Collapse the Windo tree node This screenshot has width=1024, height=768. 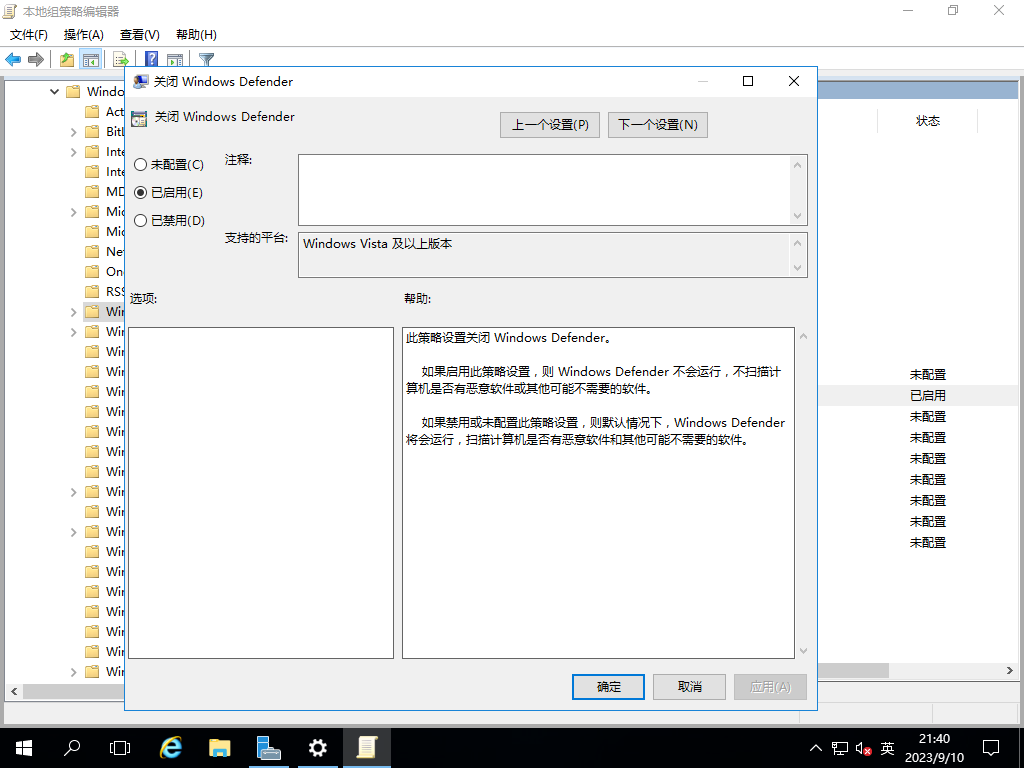coord(54,91)
